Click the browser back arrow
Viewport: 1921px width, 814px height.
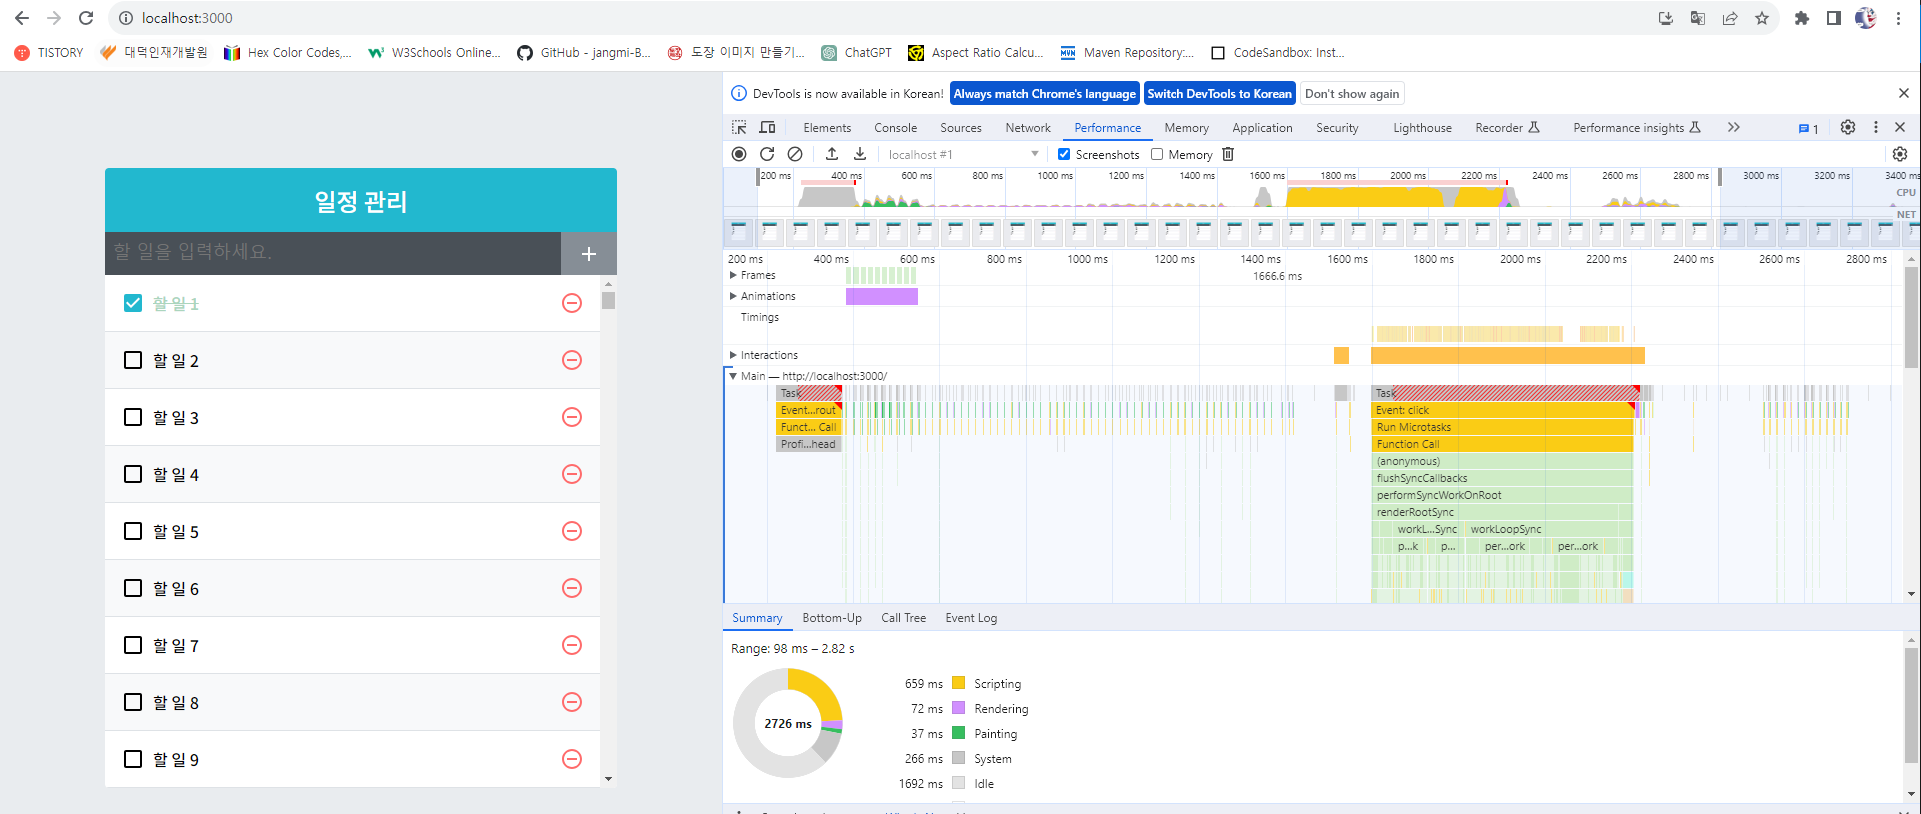point(22,18)
